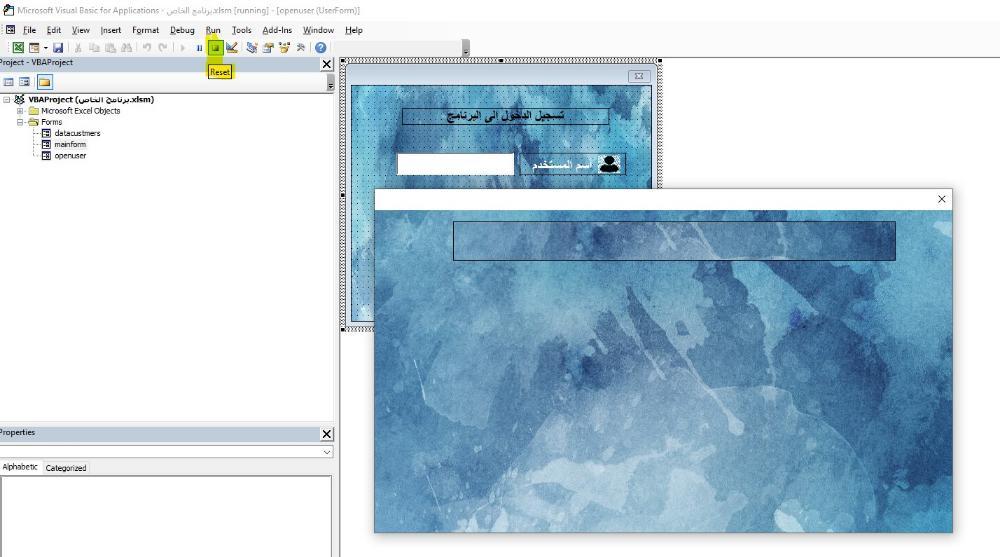This screenshot has height=557, width=1000.
Task: Switch to the Alphabetic properties tab
Action: click(x=20, y=467)
